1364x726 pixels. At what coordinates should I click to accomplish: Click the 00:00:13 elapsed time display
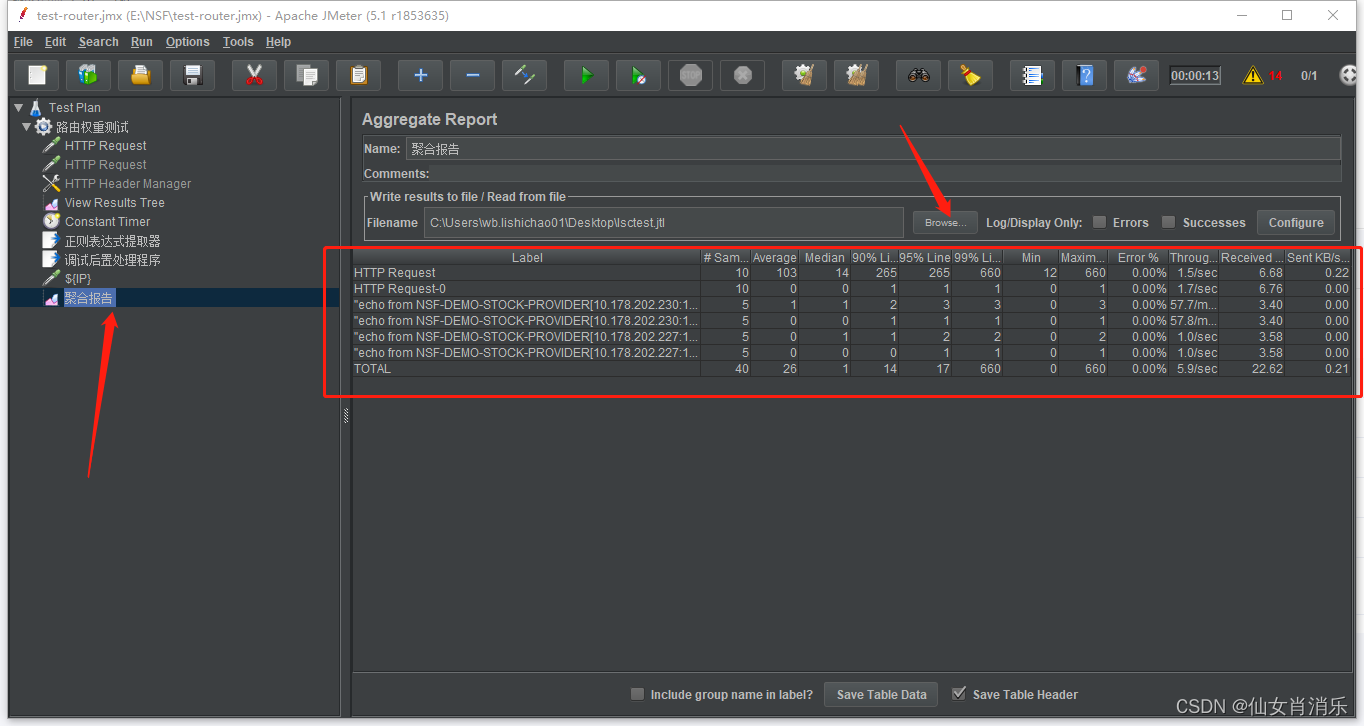(x=1195, y=75)
